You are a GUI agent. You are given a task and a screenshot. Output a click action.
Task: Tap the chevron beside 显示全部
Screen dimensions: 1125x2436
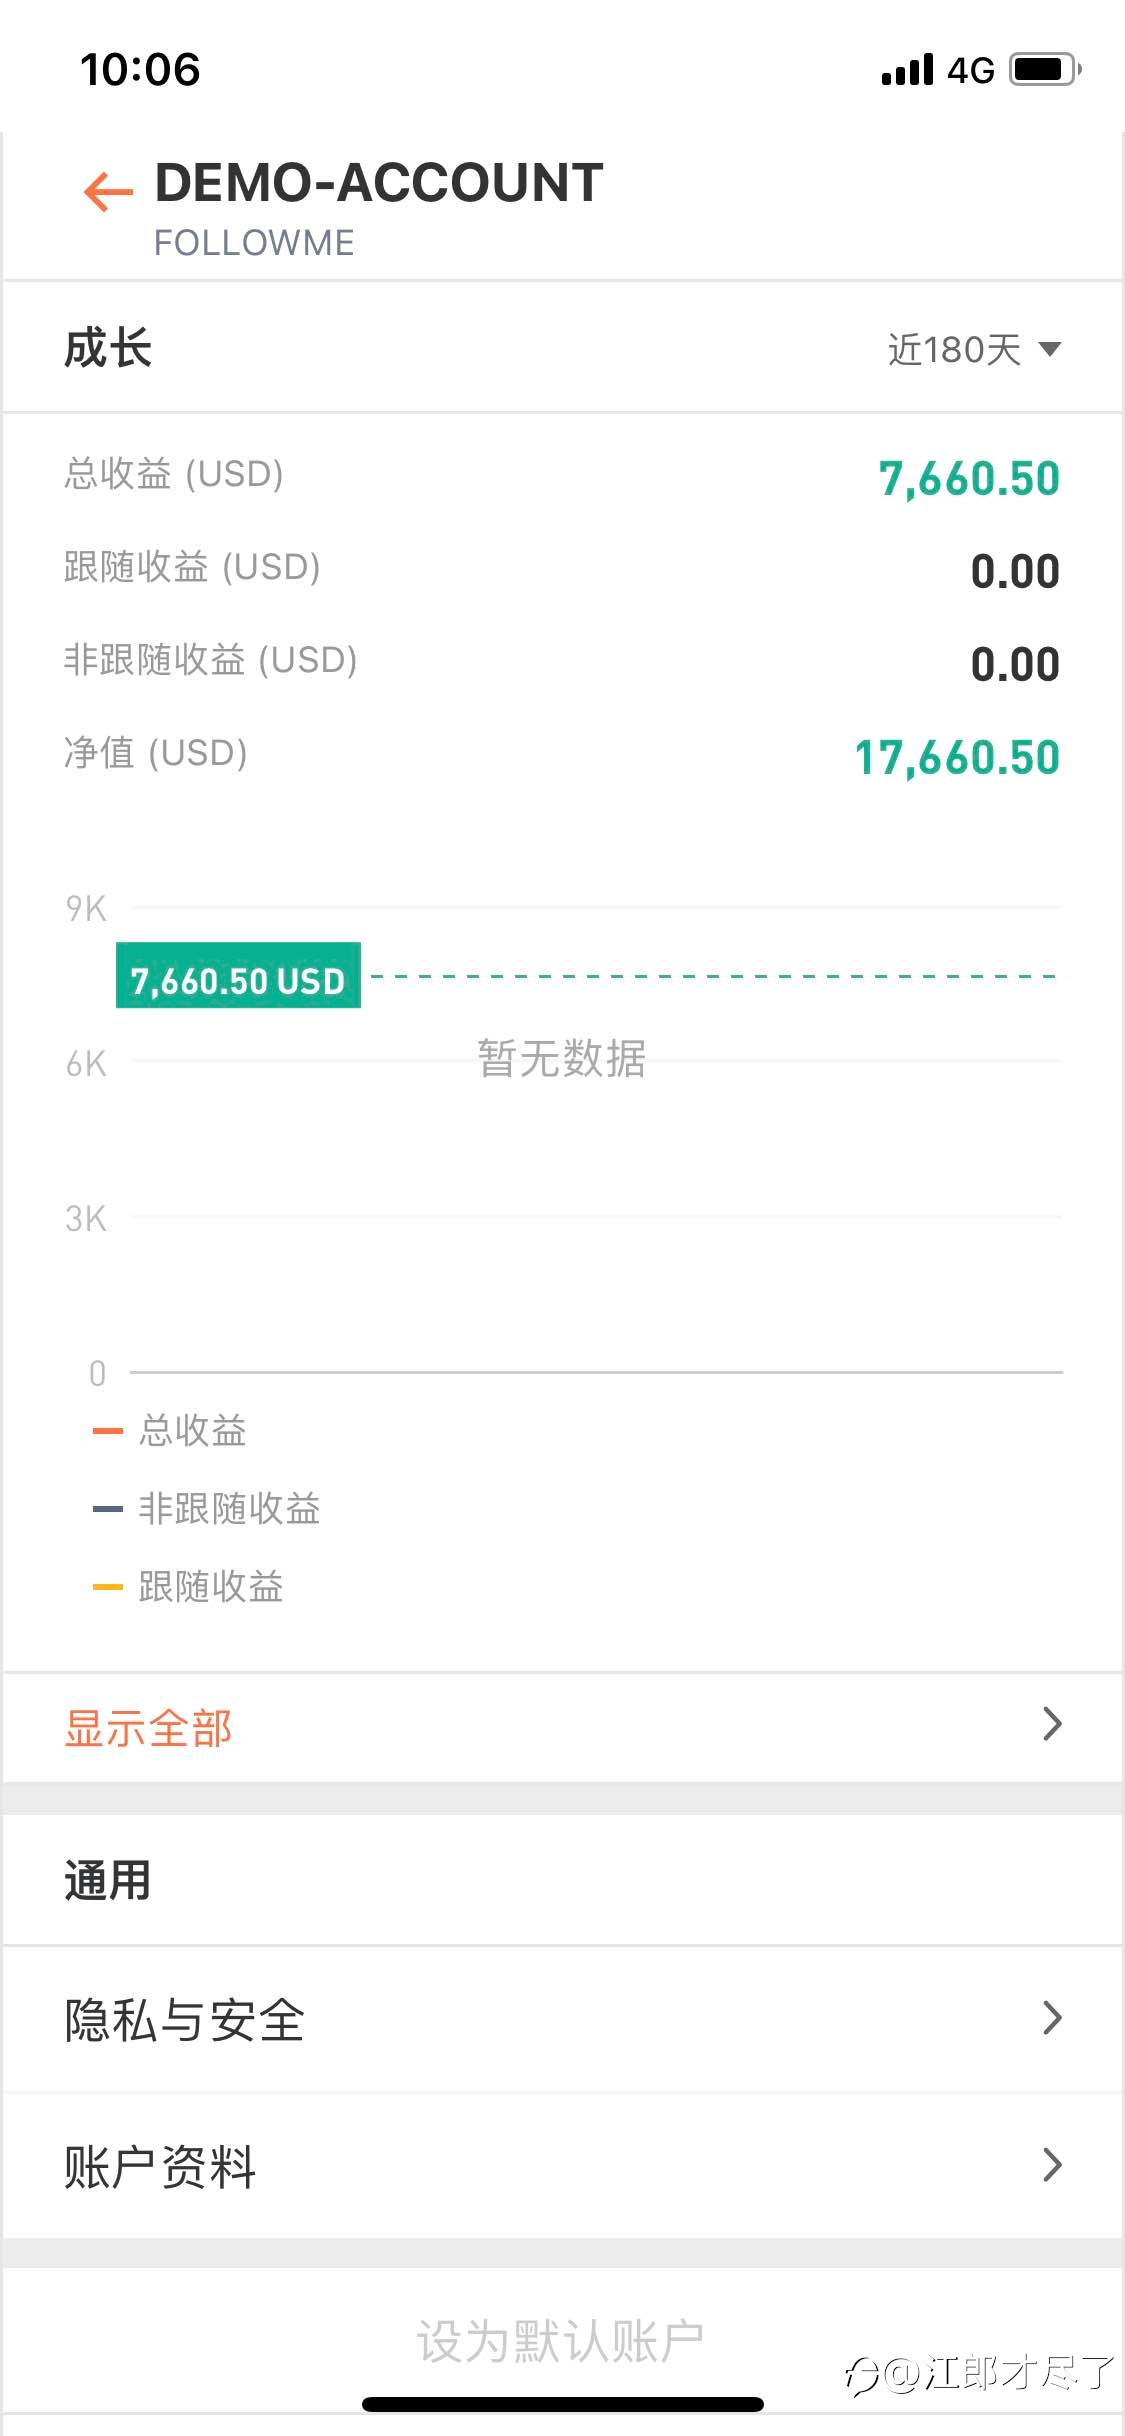tap(1052, 1724)
